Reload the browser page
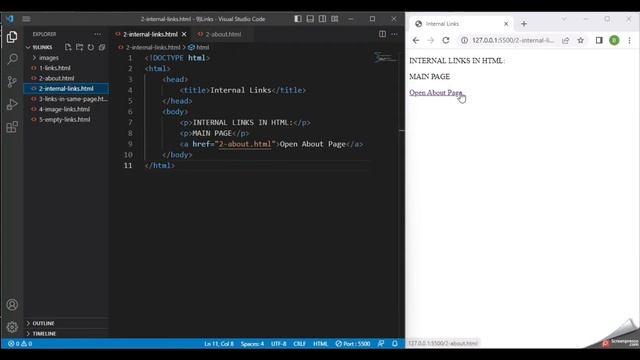The height and width of the screenshot is (360, 640). click(x=446, y=40)
